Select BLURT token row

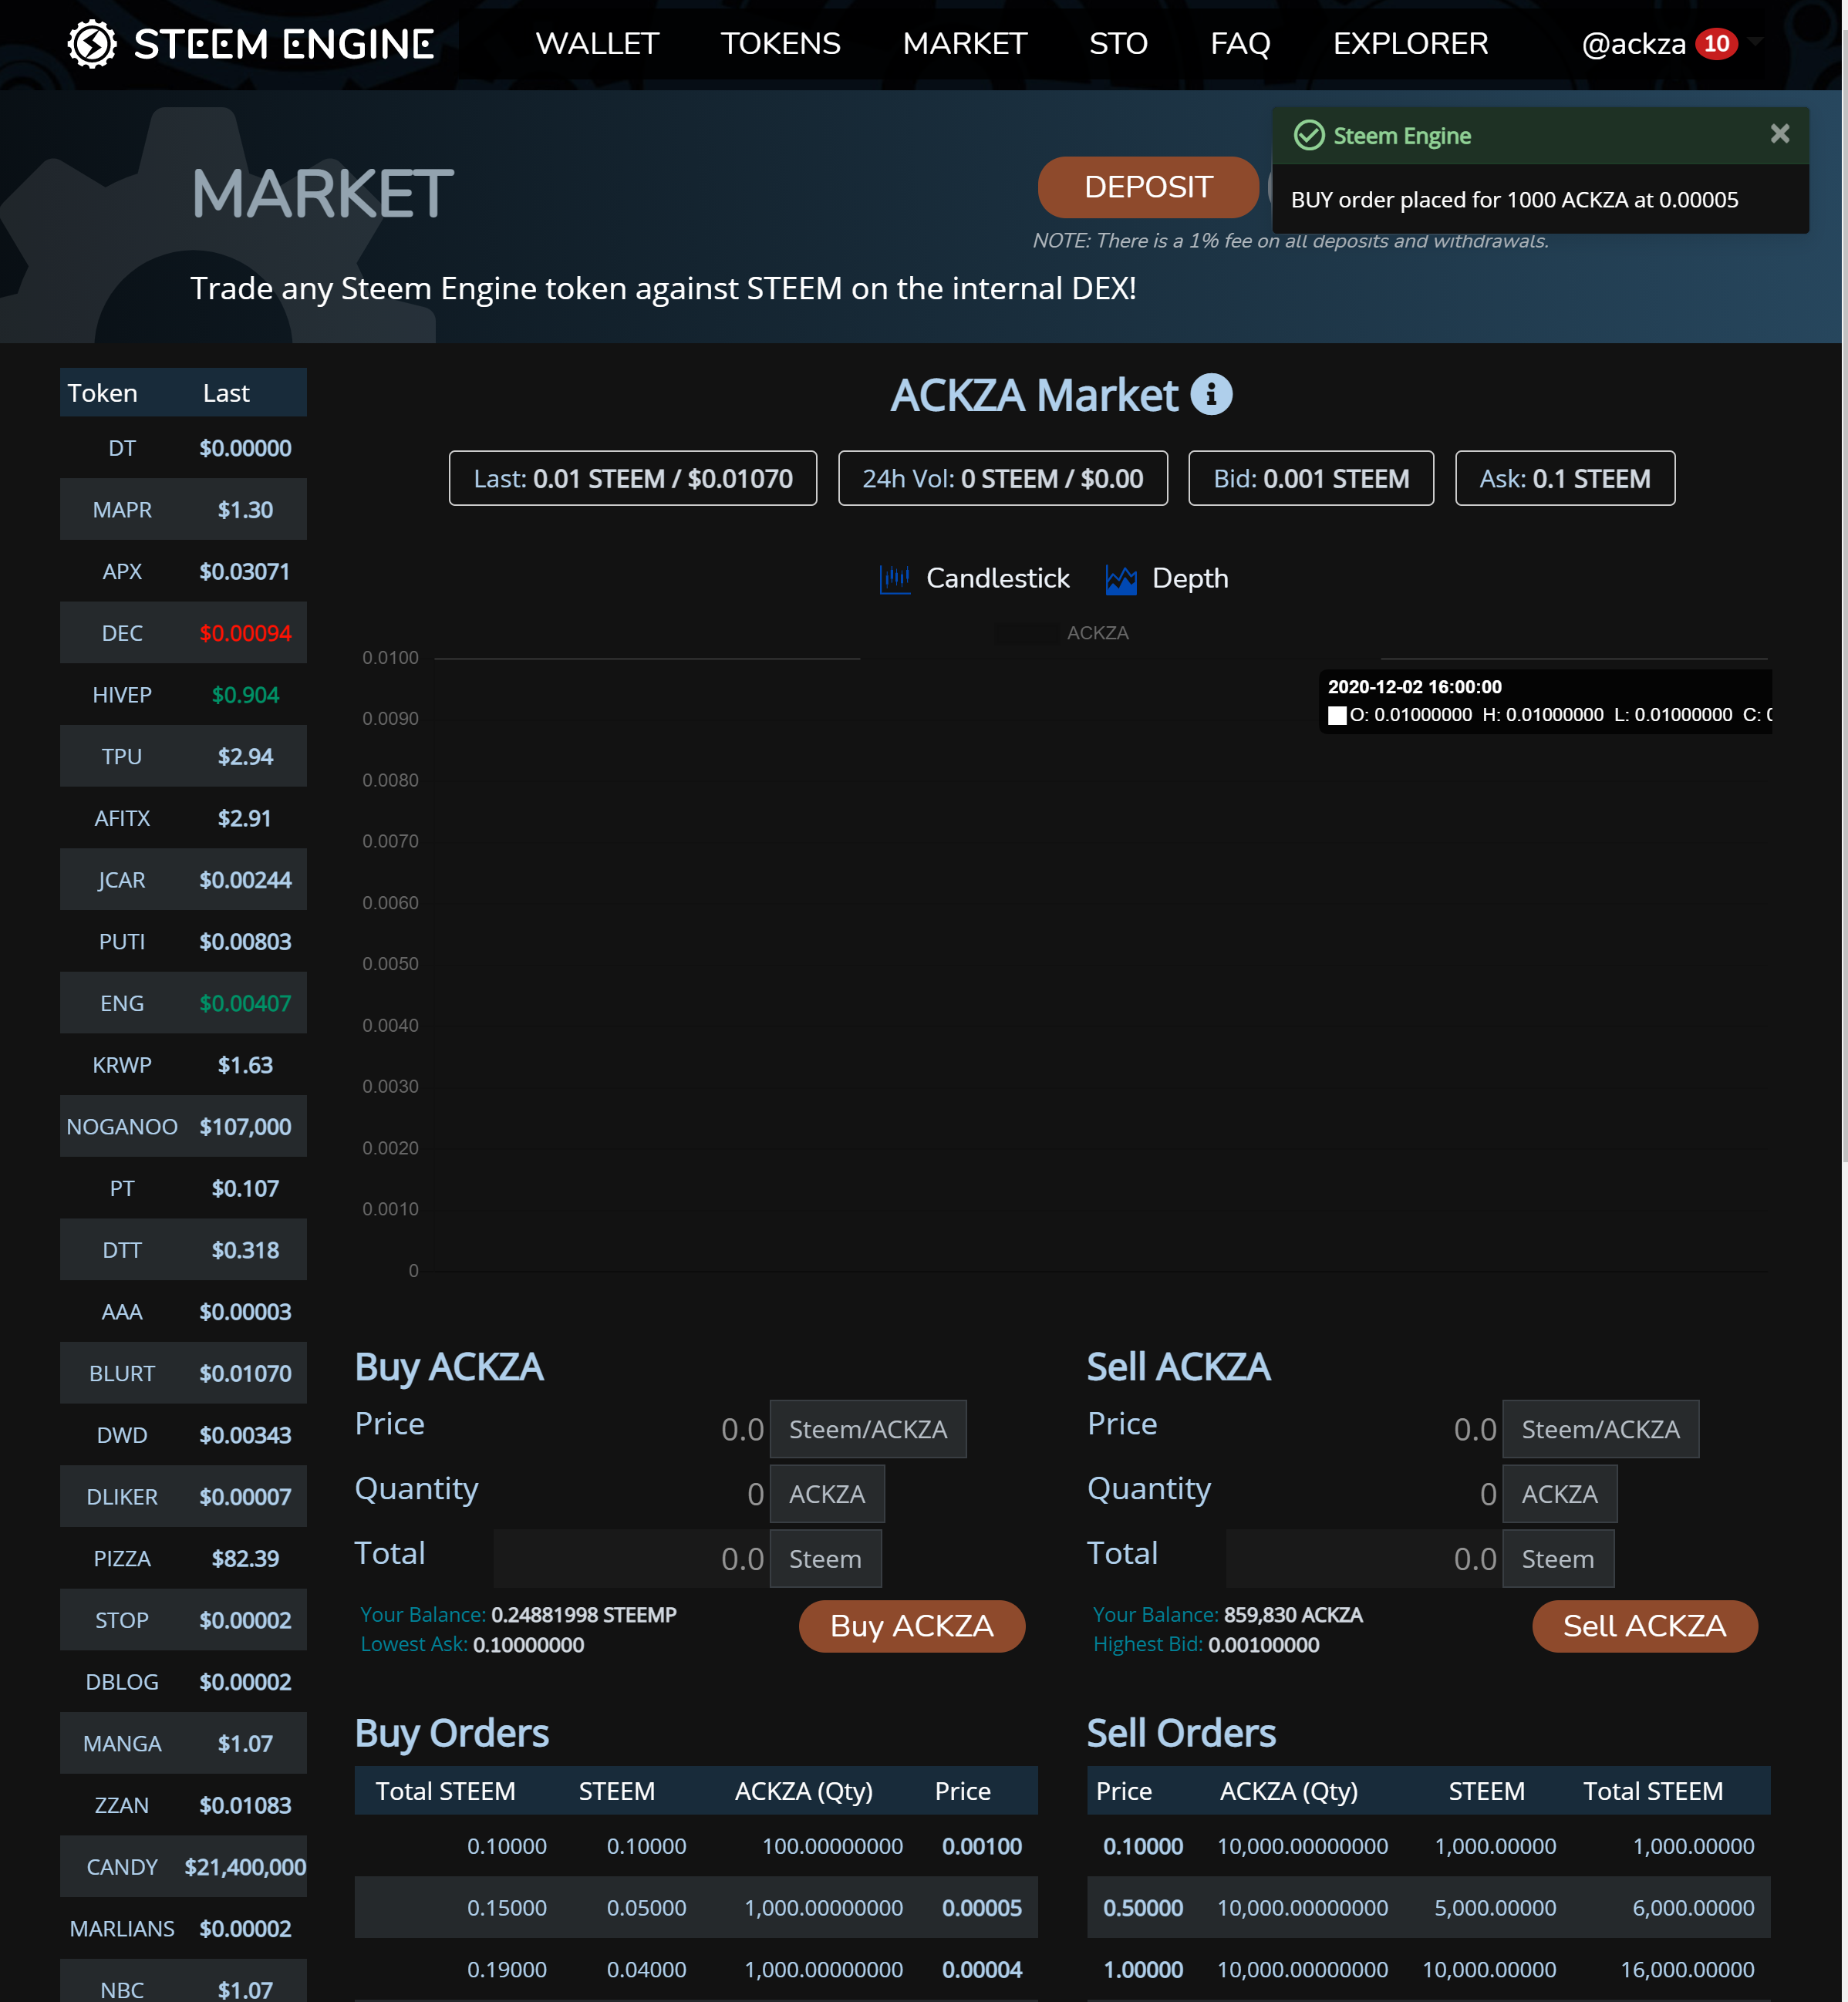pyautogui.click(x=183, y=1373)
